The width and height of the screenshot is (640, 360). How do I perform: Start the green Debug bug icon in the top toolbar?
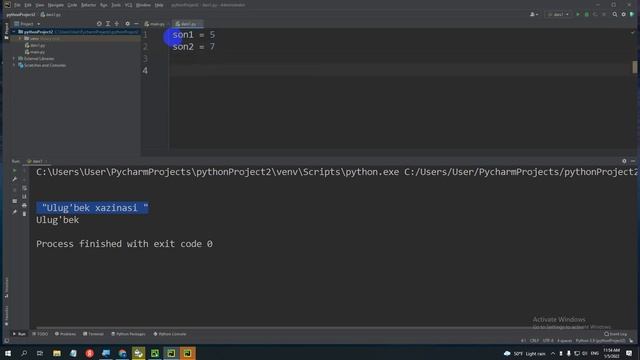pyautogui.click(x=587, y=14)
